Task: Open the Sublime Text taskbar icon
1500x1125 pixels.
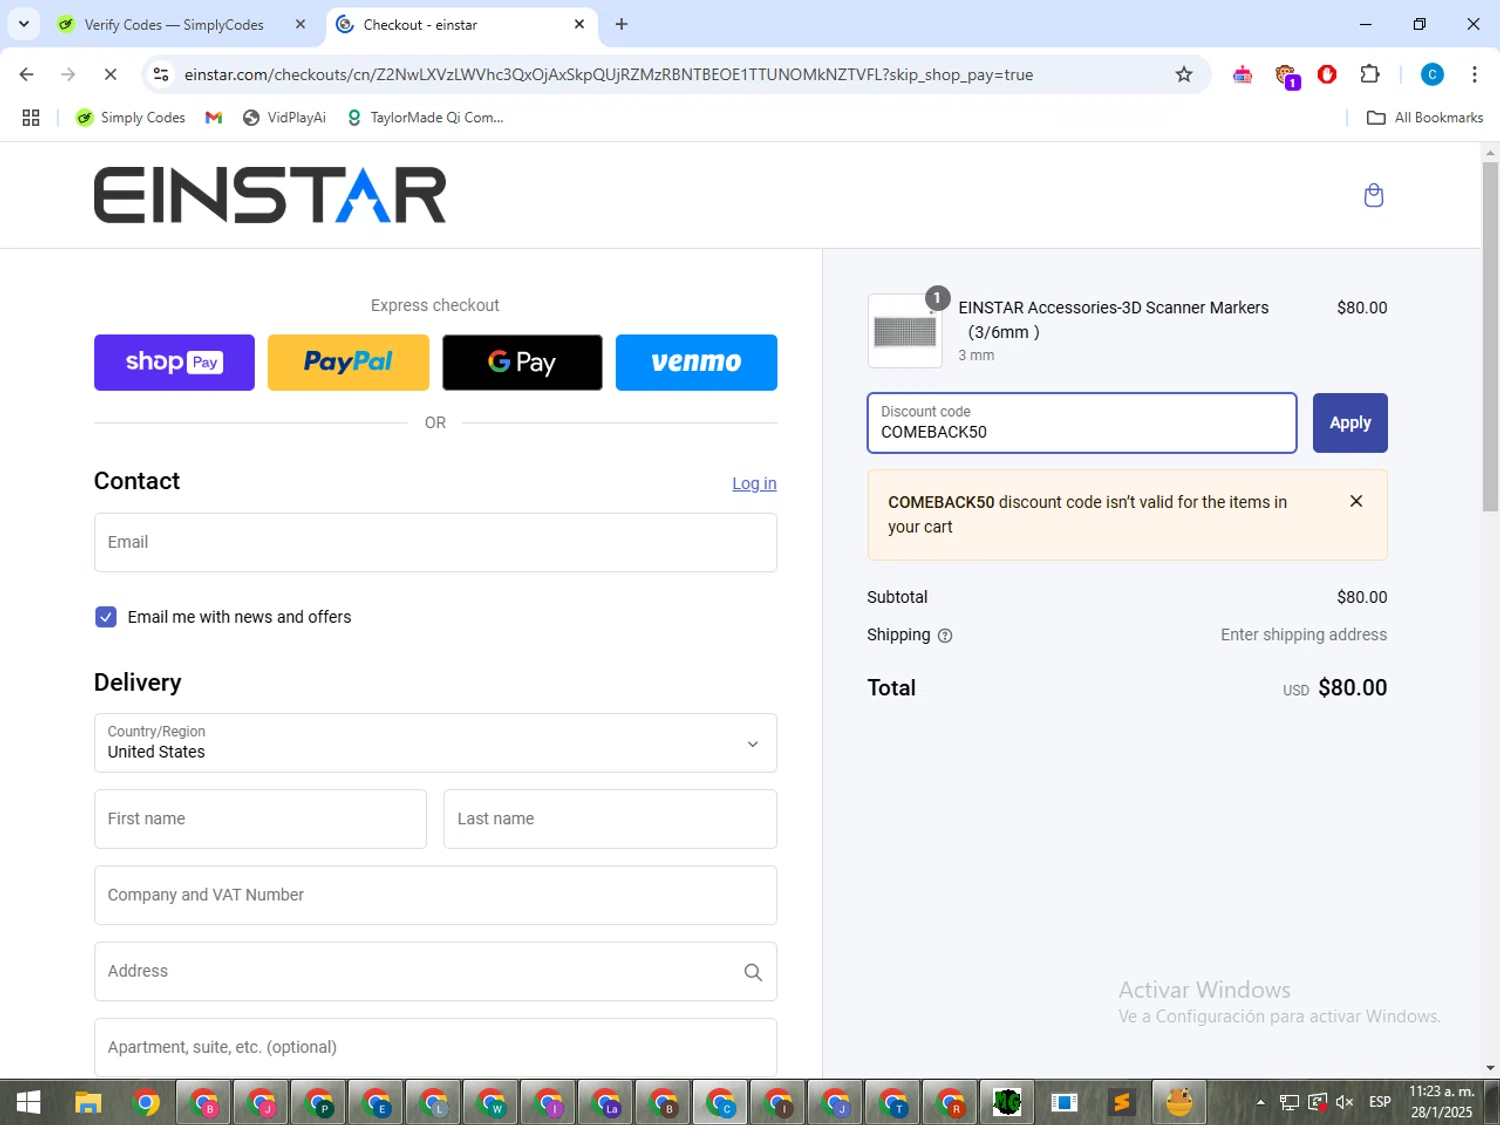Action: point(1122,1103)
